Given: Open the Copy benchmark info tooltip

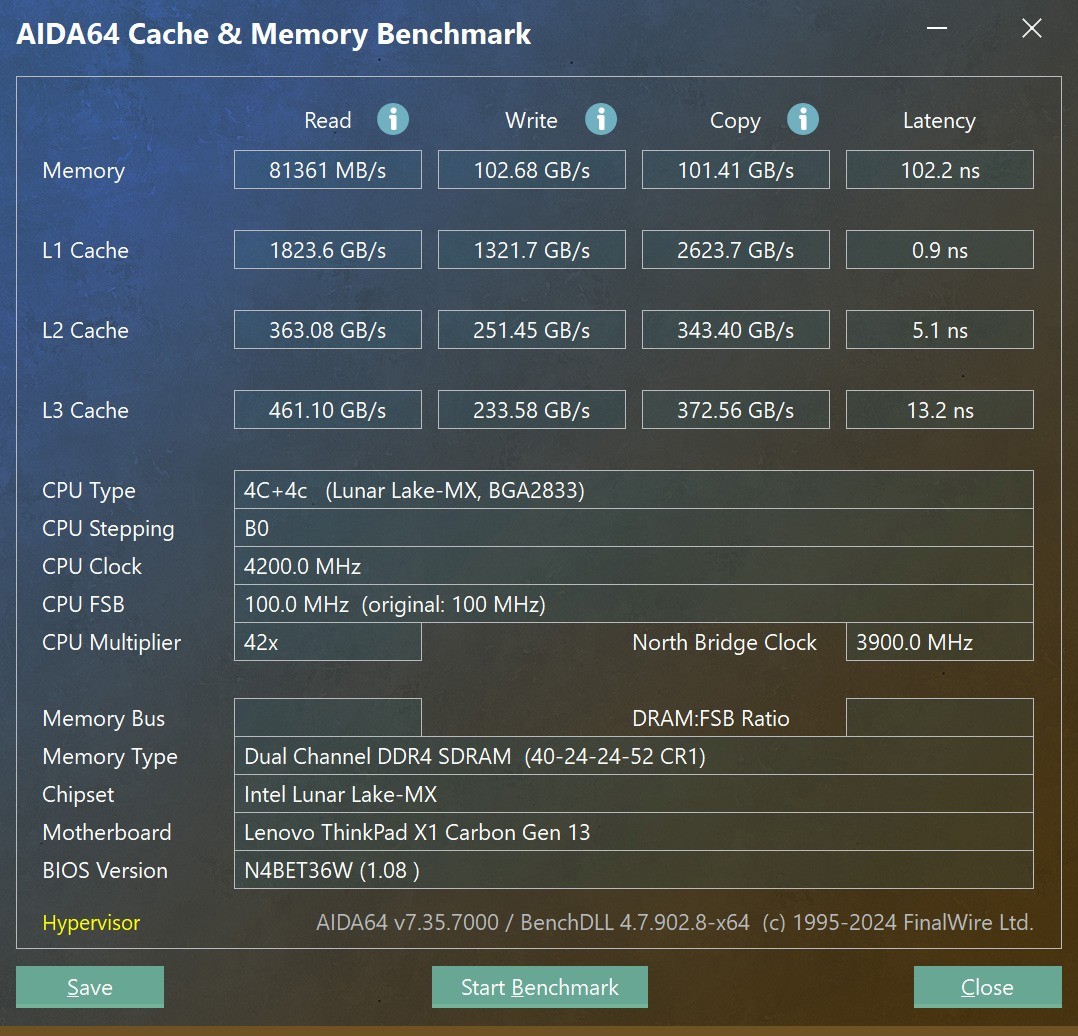Looking at the screenshot, I should tap(803, 119).
